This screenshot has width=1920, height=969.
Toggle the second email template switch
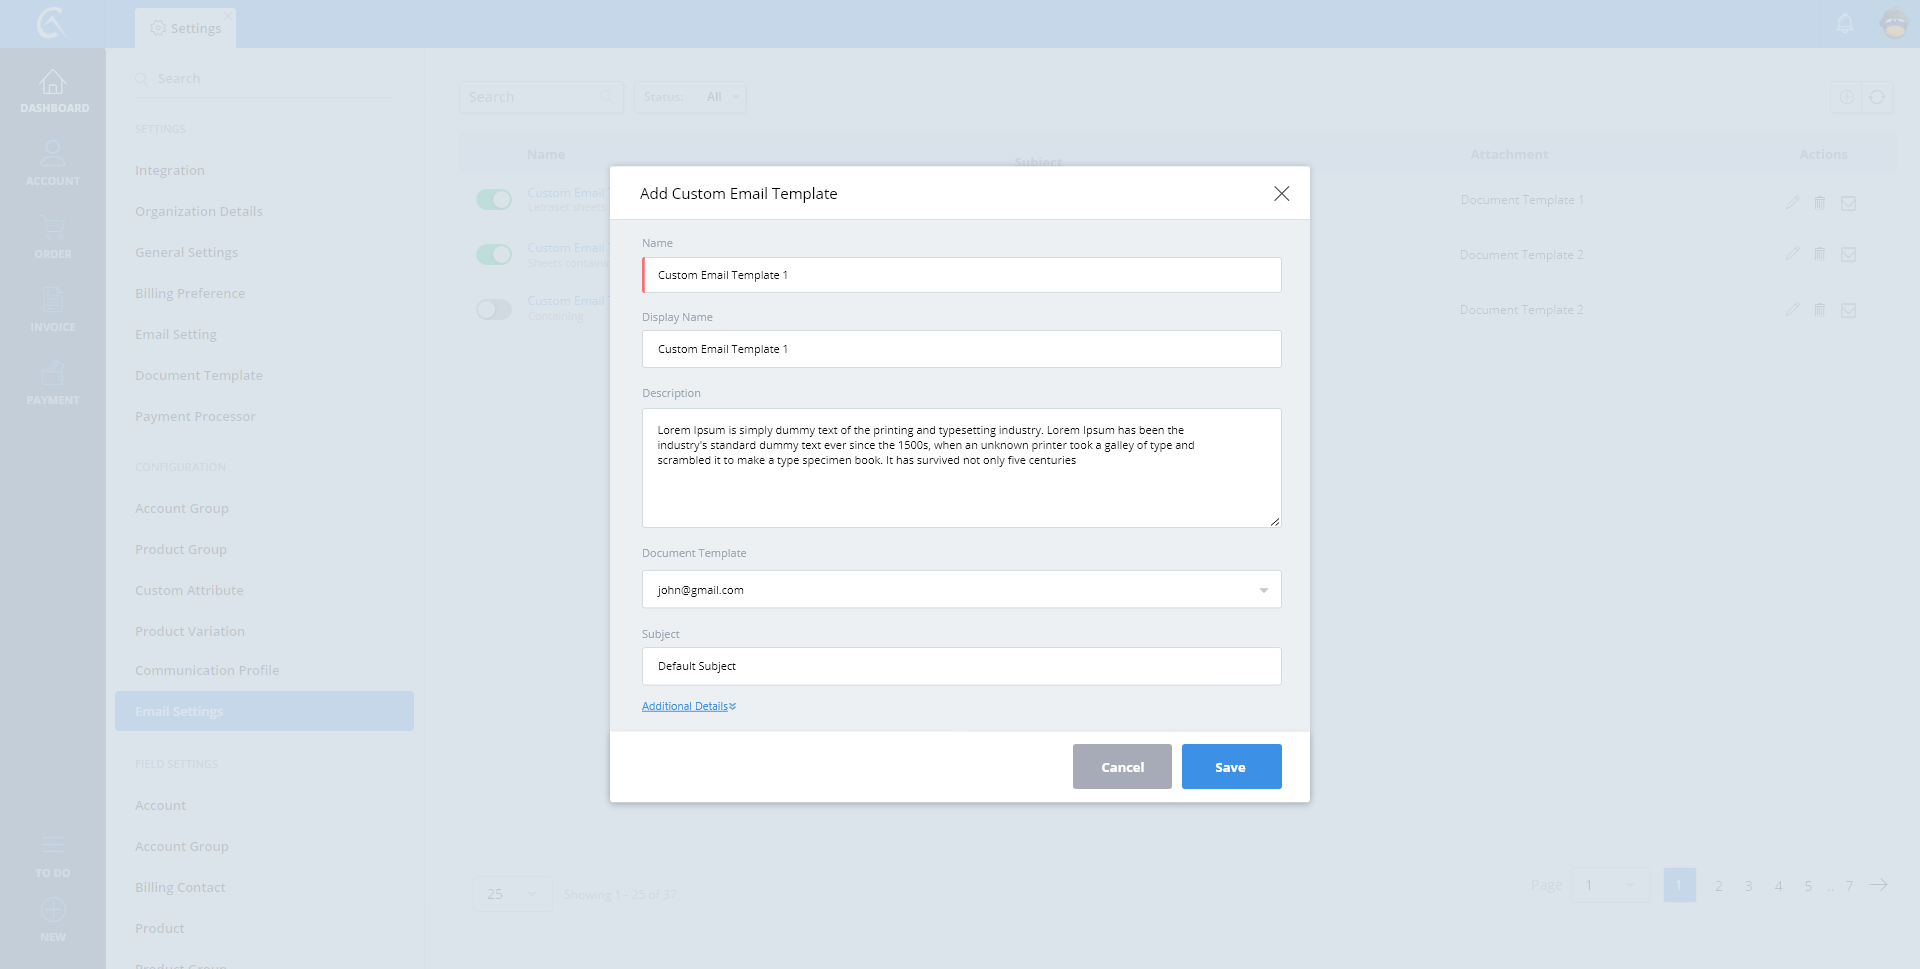click(494, 255)
